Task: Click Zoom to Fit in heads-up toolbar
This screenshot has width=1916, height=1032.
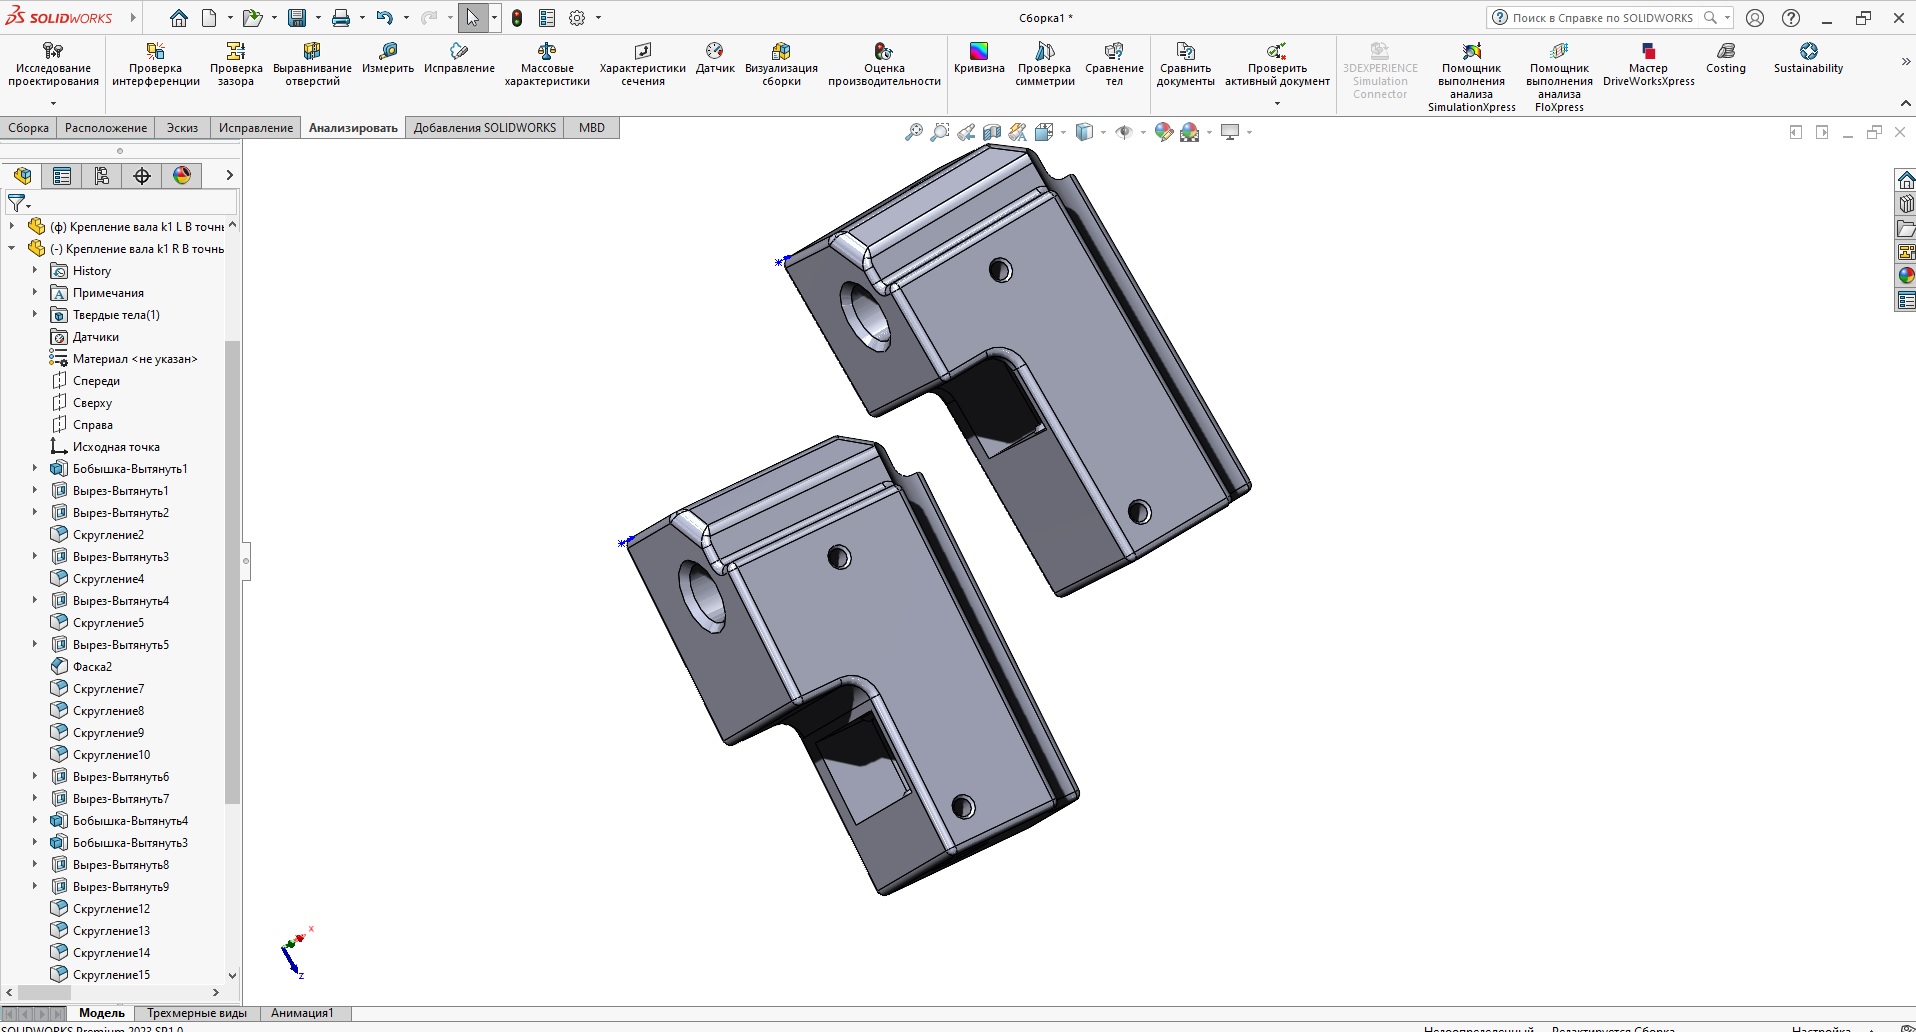Action: click(x=913, y=131)
